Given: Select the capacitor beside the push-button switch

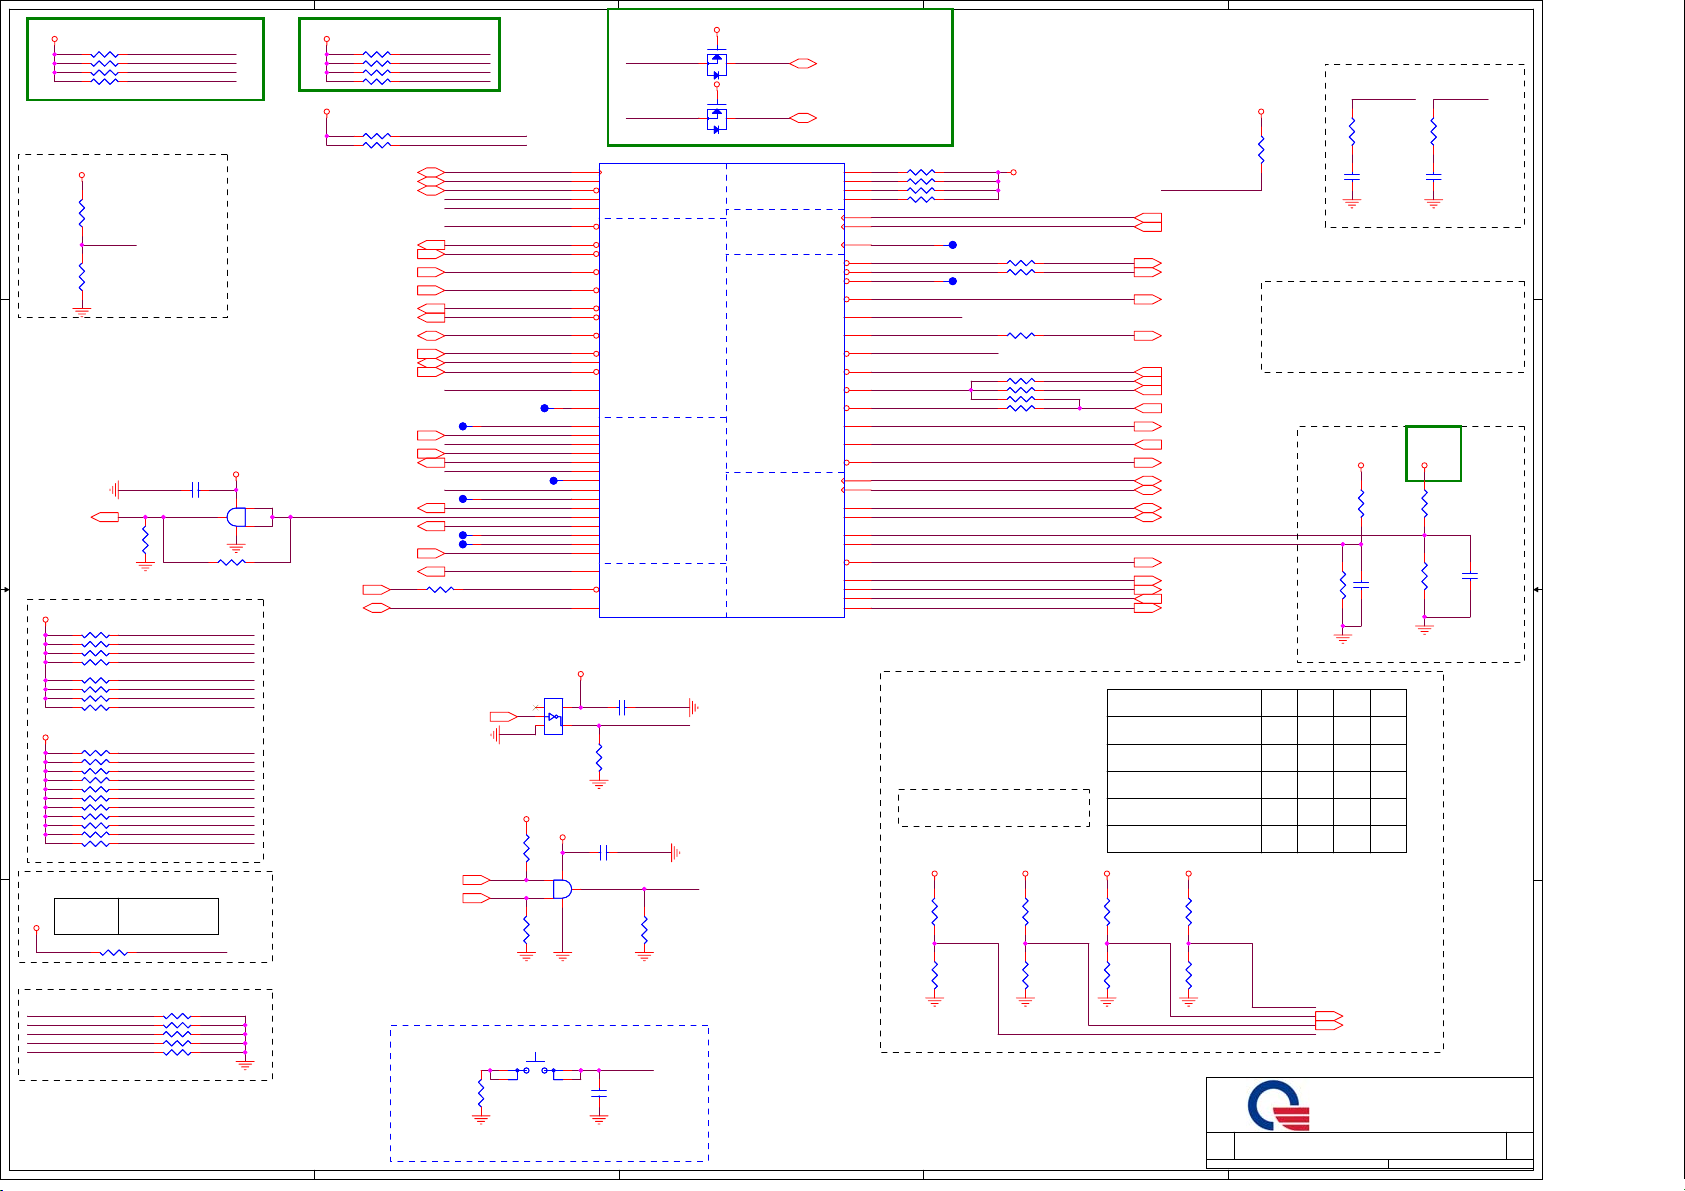Looking at the screenshot, I should click(599, 1095).
